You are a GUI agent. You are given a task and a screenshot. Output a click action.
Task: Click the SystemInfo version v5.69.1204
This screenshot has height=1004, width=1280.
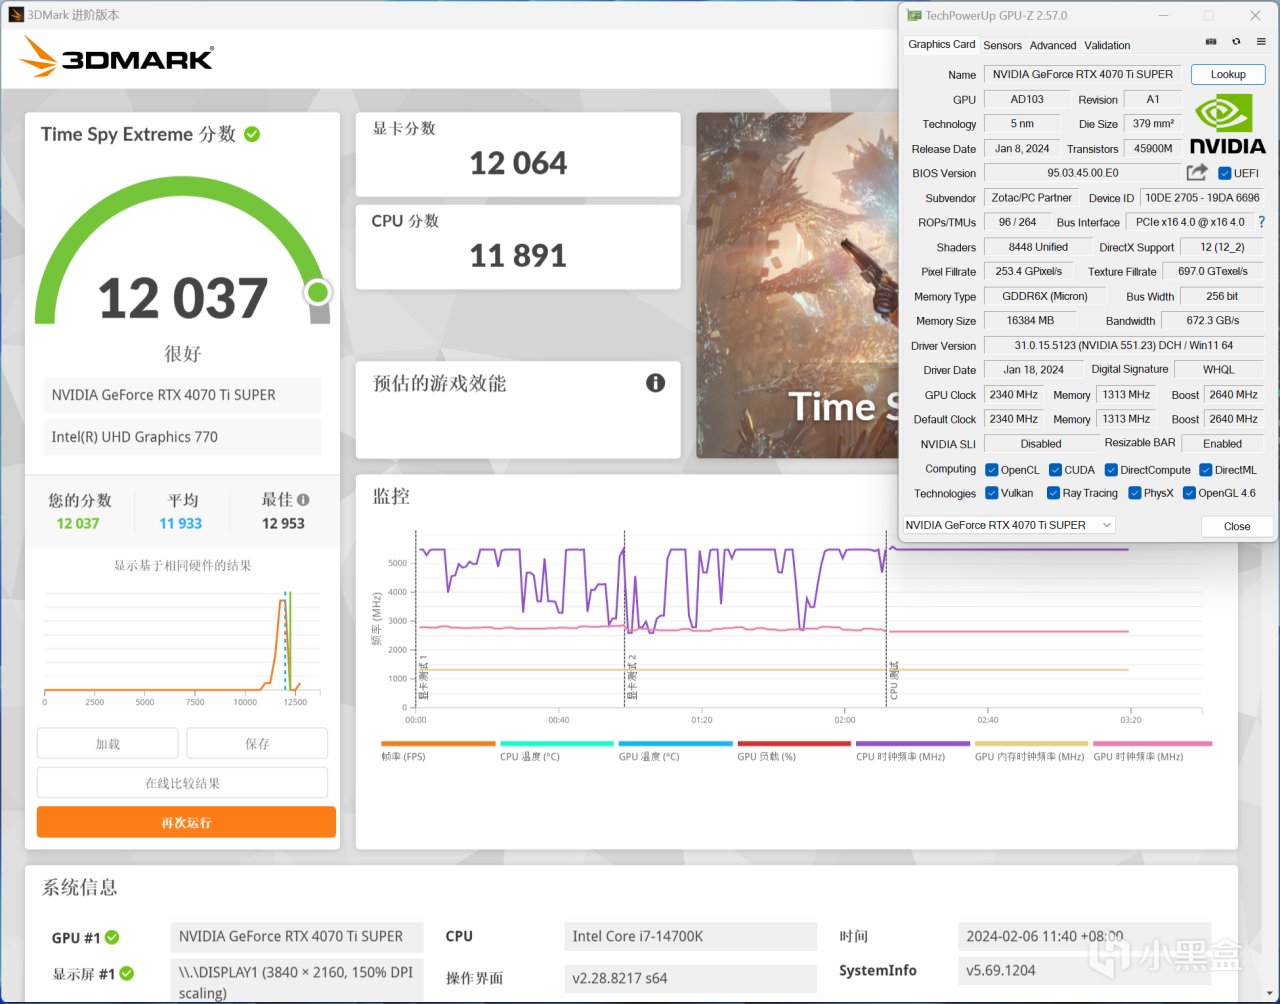pyautogui.click(x=1084, y=970)
